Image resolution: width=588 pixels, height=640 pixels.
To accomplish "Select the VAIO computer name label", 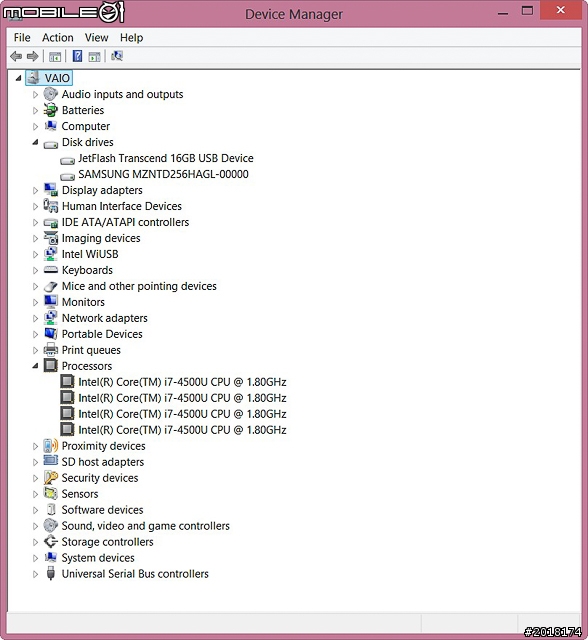I will point(57,78).
